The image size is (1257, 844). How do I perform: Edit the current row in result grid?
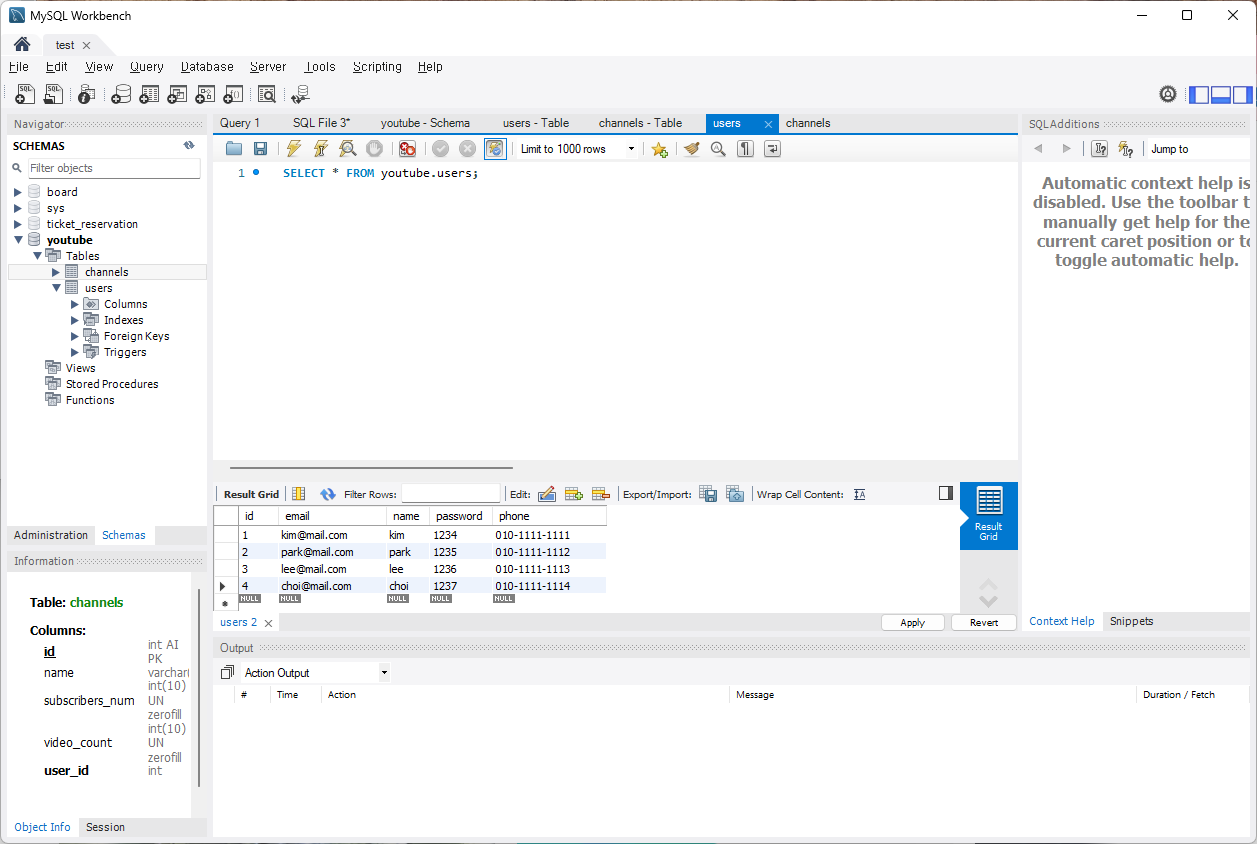pyautogui.click(x=547, y=494)
